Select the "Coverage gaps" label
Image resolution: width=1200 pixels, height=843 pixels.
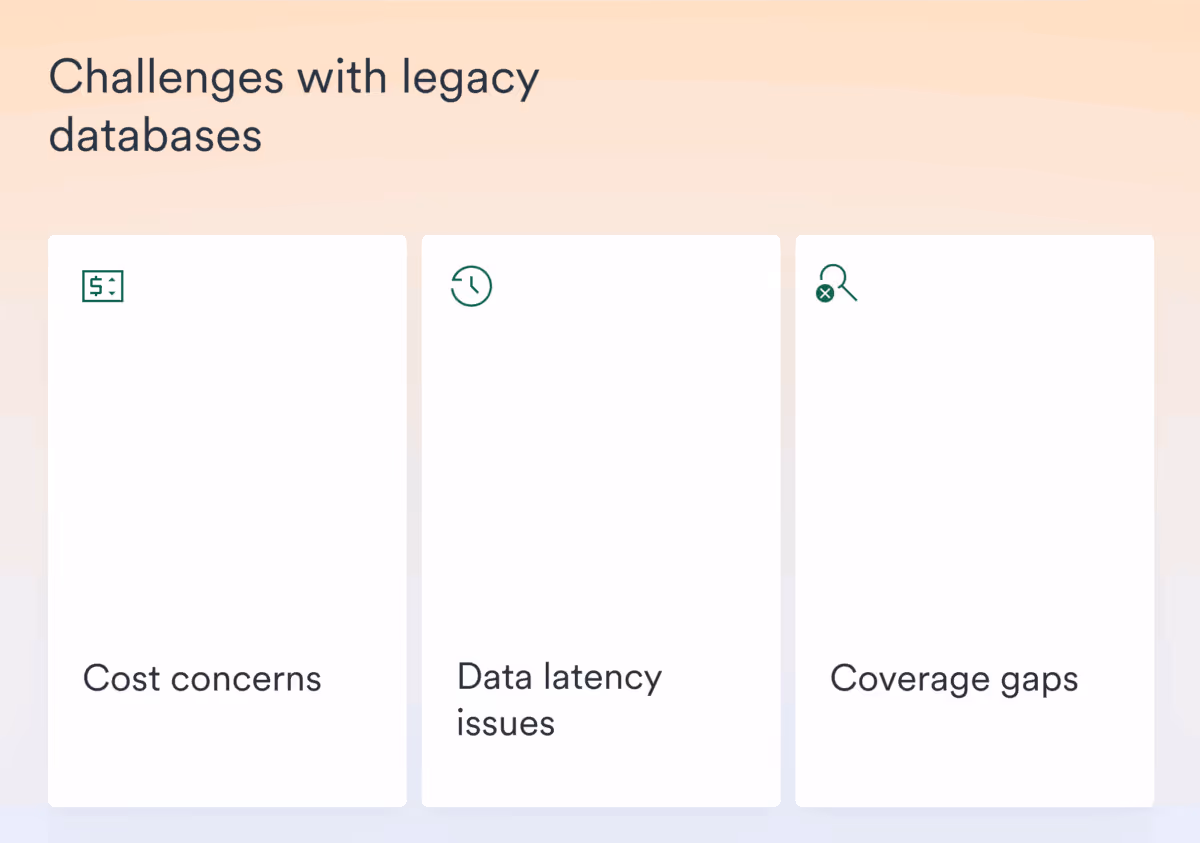pyautogui.click(x=954, y=680)
